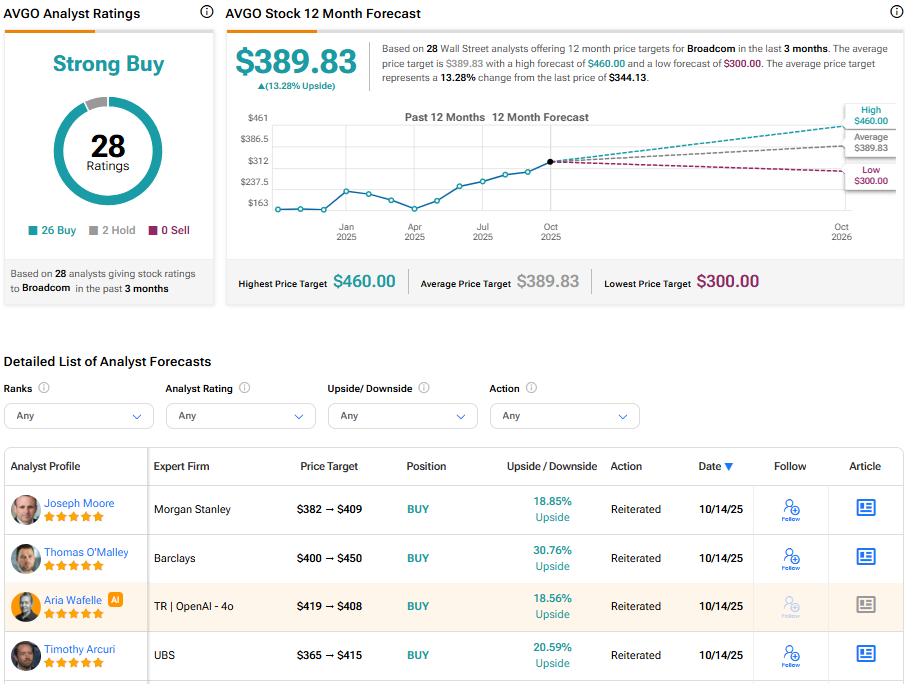Image resolution: width=905 pixels, height=684 pixels.
Task: Open article for Barclays rating
Action: pos(865,557)
